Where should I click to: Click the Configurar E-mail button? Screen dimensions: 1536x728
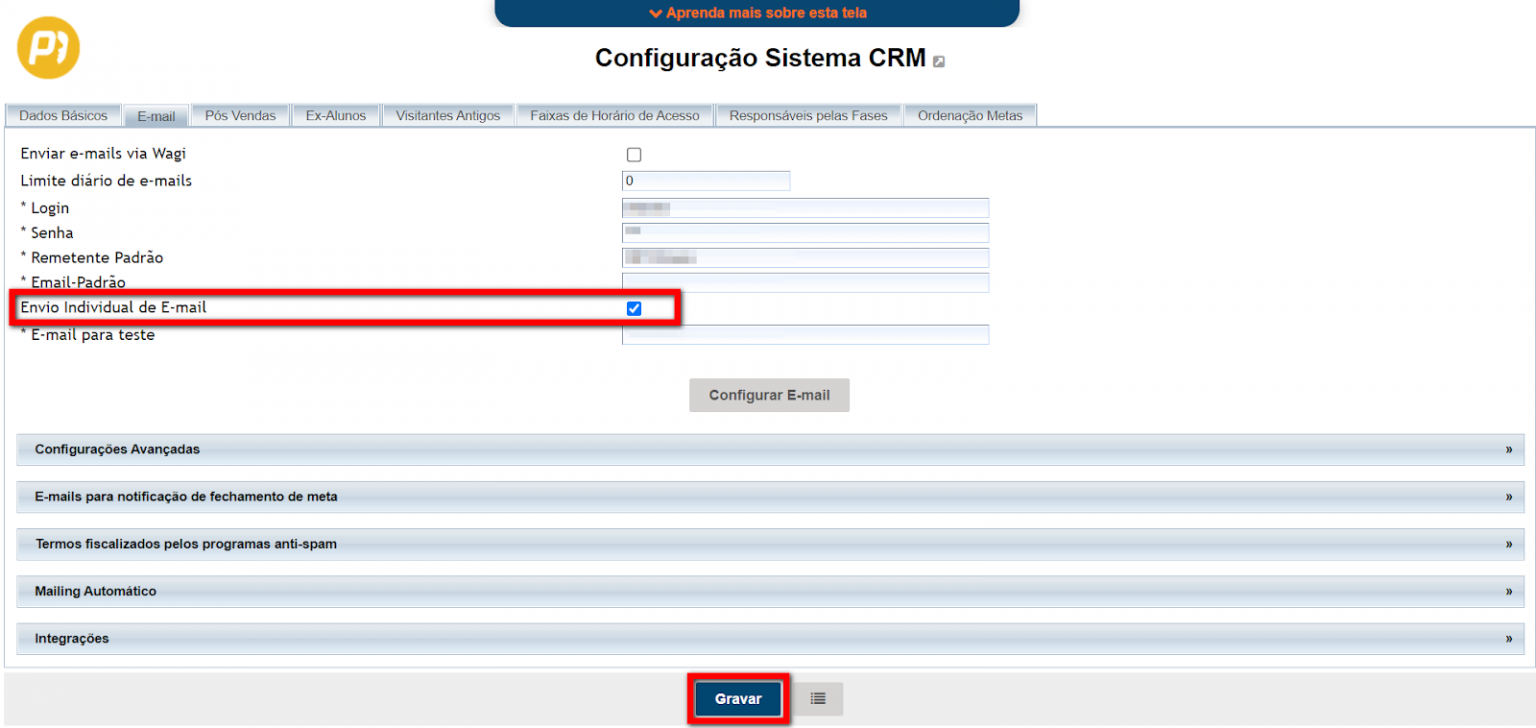tap(769, 395)
